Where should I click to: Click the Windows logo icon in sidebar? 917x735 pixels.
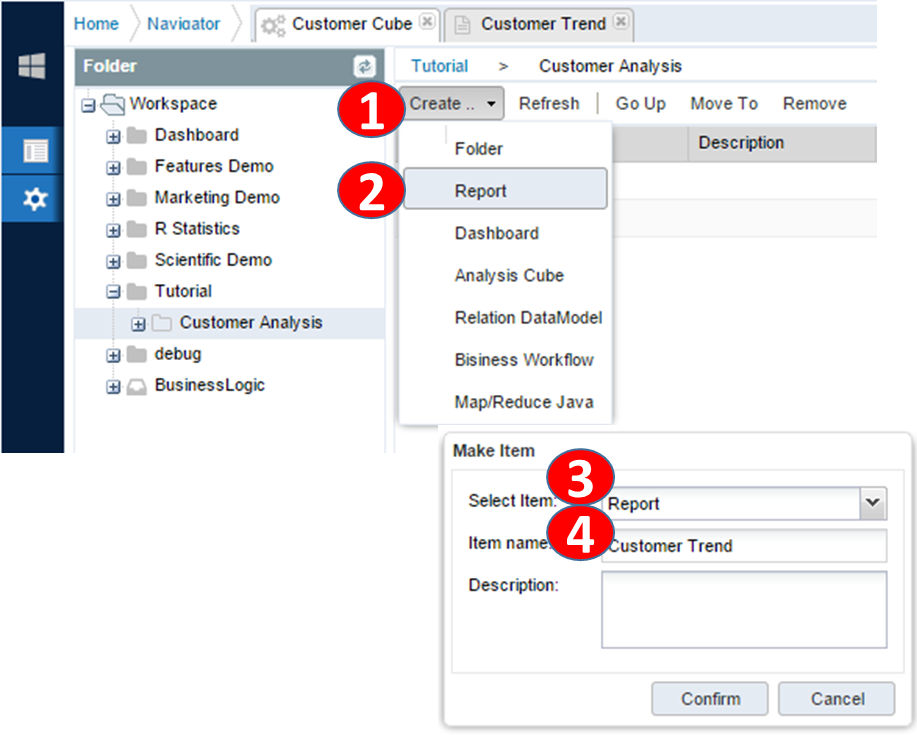pyautogui.click(x=32, y=67)
